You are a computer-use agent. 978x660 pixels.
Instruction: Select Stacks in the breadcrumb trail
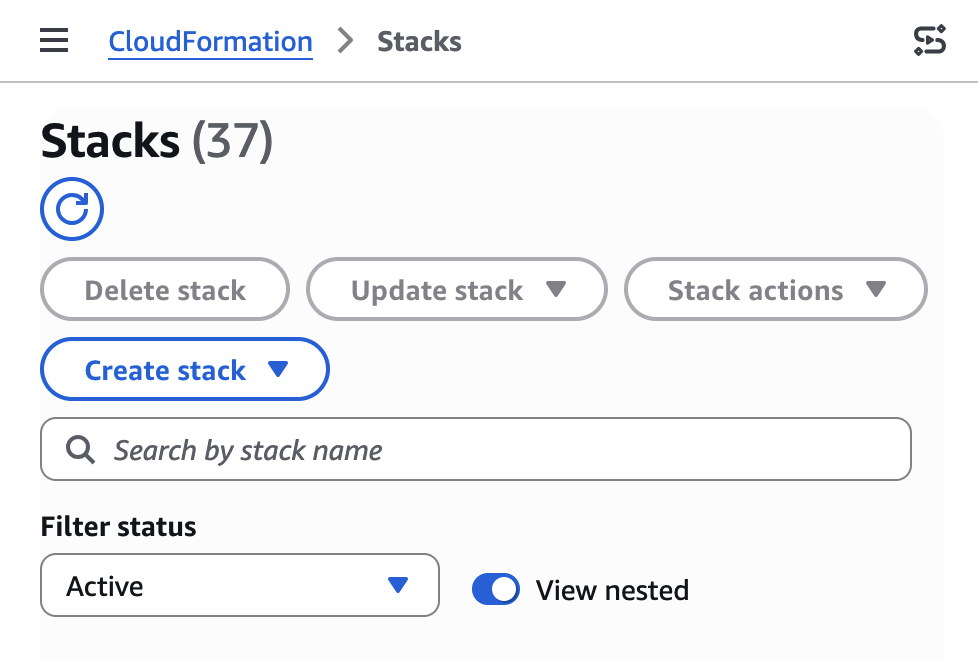(x=418, y=41)
